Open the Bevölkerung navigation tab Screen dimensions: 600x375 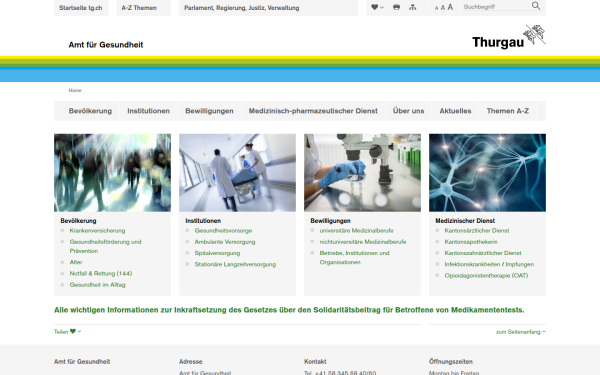point(90,111)
